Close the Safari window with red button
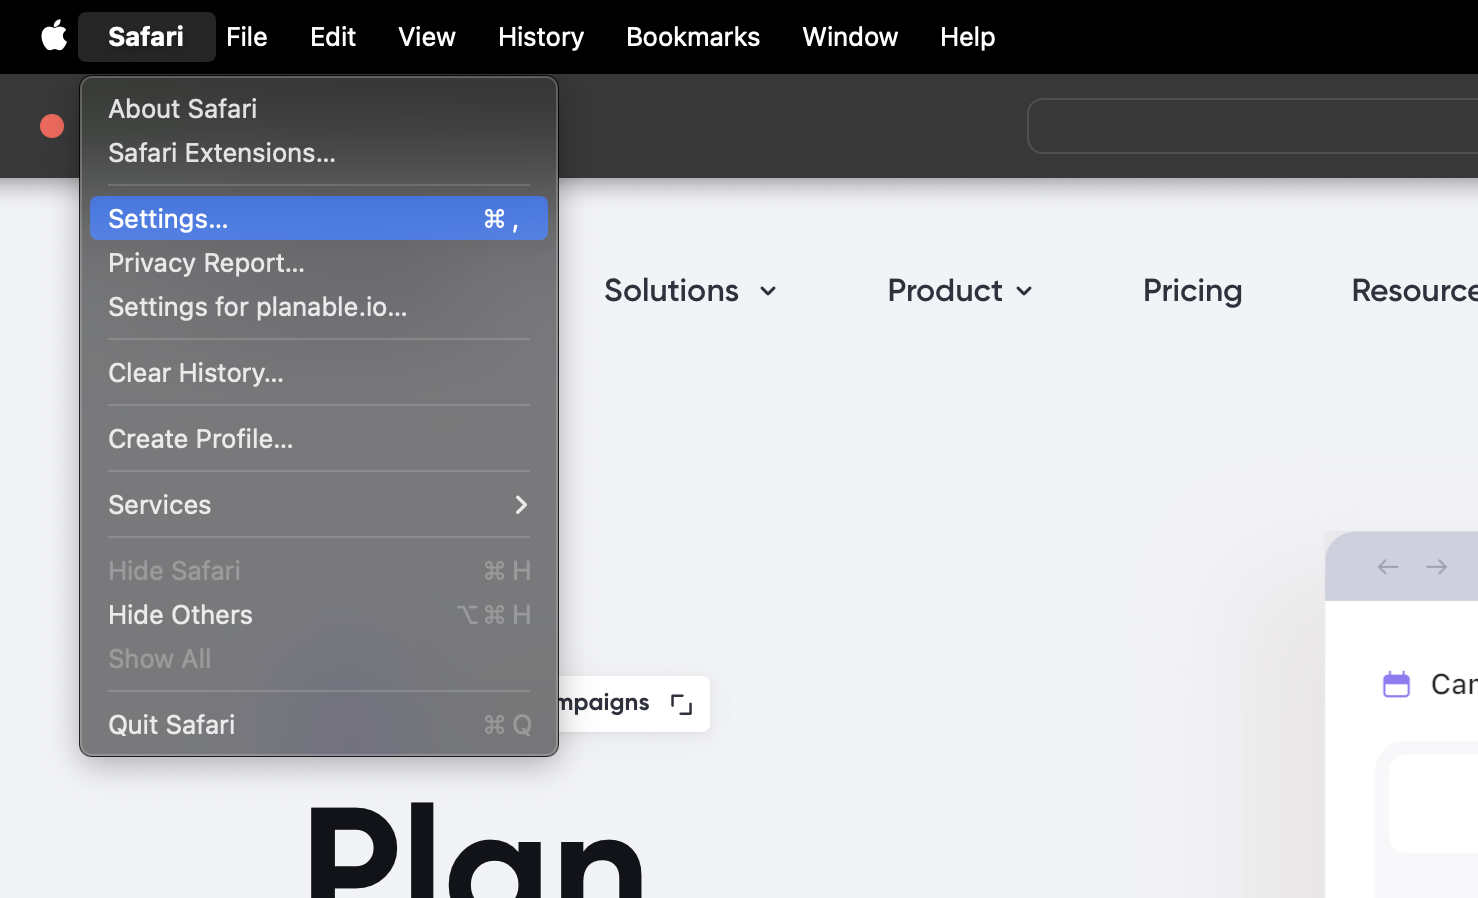The width and height of the screenshot is (1478, 898). 52,126
